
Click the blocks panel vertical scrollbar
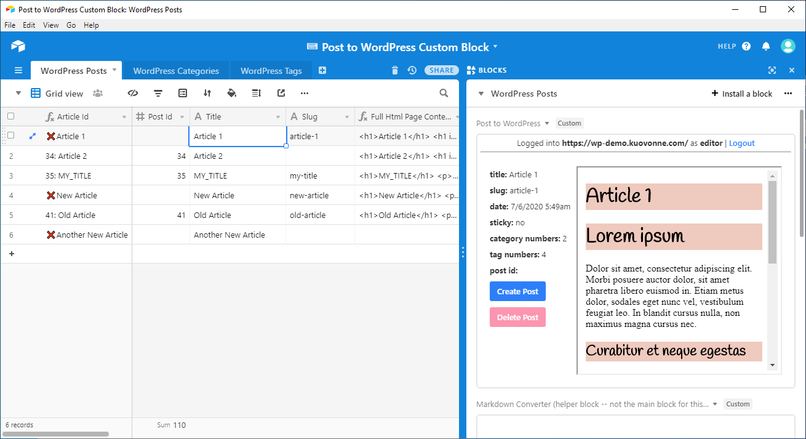pos(802,172)
